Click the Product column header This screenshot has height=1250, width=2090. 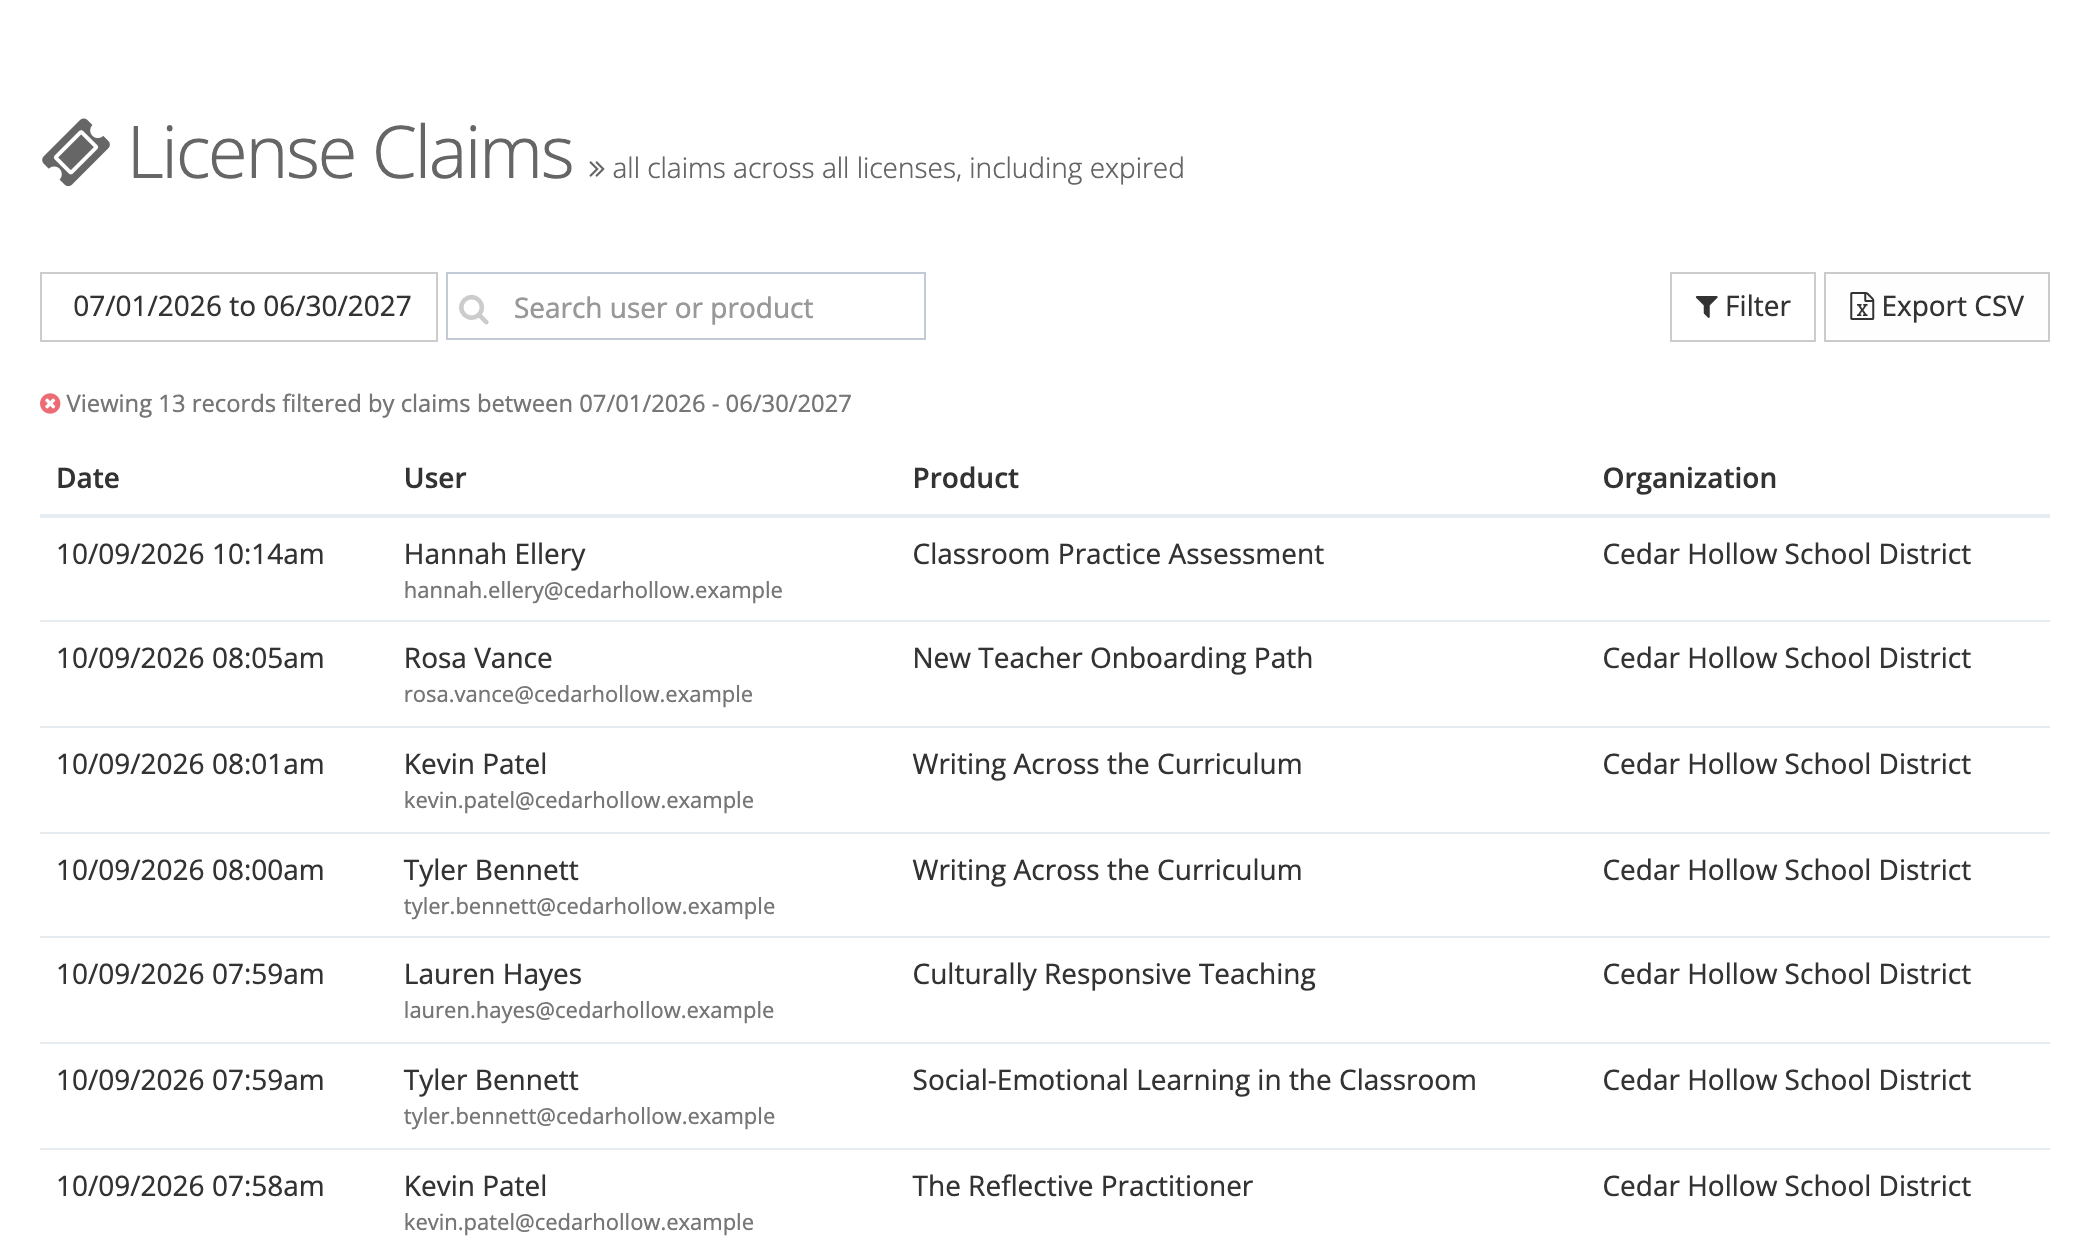(x=965, y=478)
